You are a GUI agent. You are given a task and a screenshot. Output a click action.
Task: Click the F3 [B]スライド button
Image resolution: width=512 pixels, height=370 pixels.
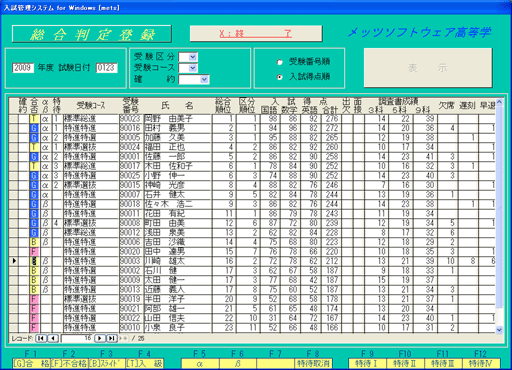pyautogui.click(x=107, y=364)
